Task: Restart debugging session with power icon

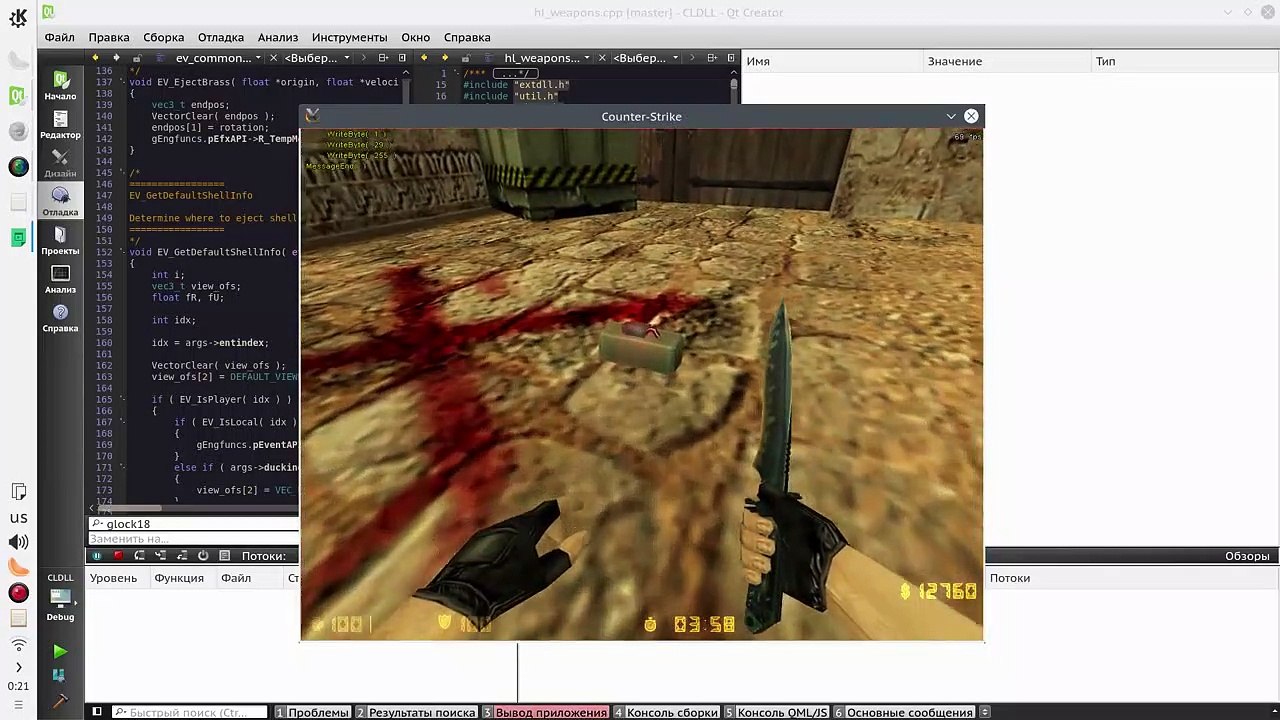Action: click(x=203, y=556)
